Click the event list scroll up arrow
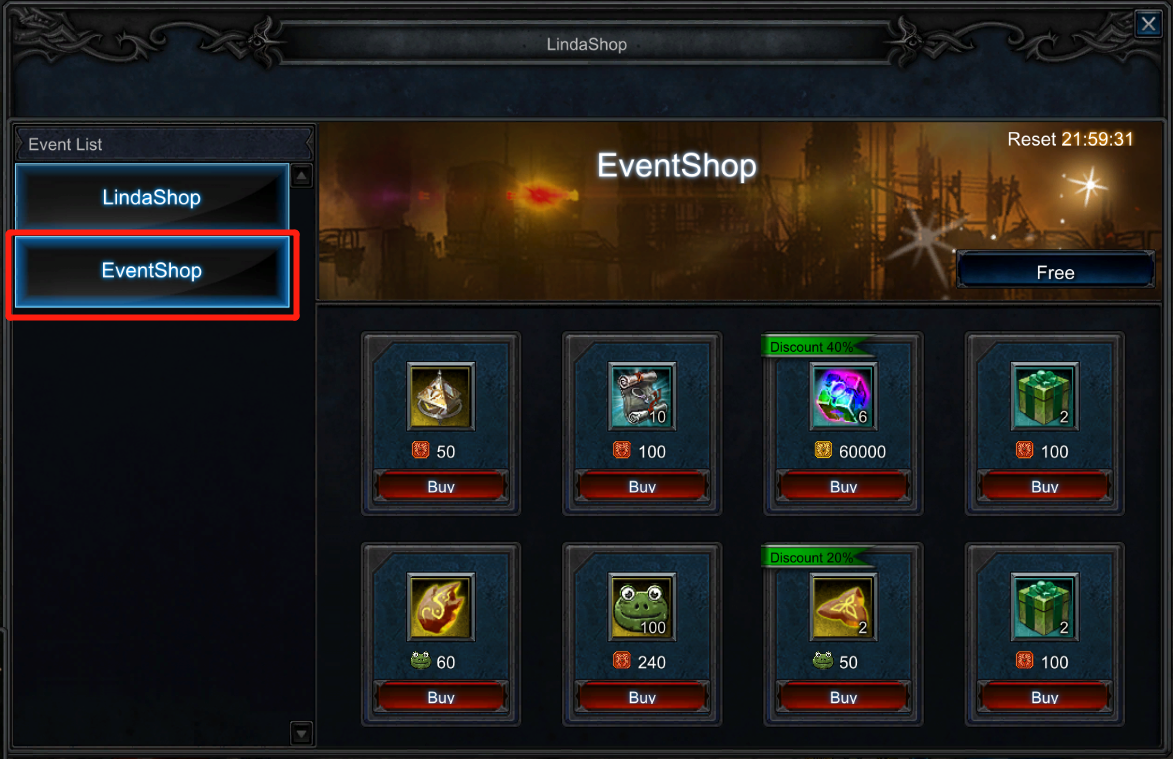This screenshot has width=1173, height=759. 301,176
